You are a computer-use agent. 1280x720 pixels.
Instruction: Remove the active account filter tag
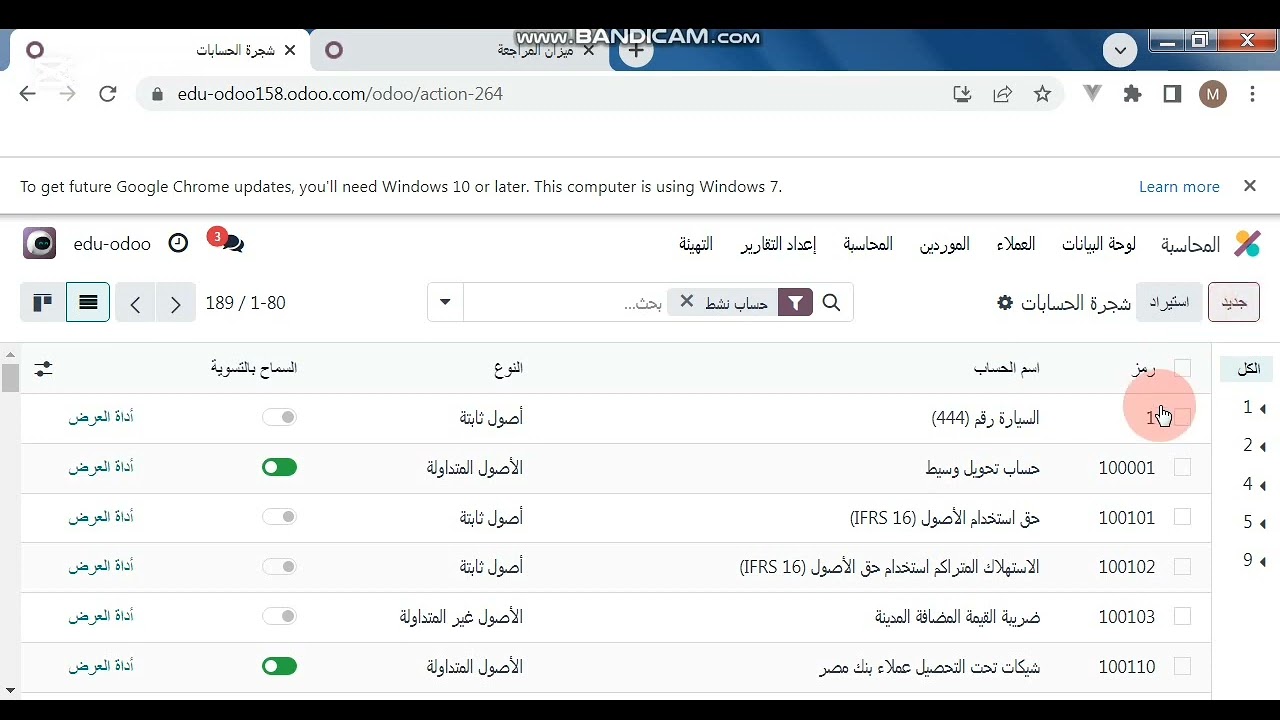coord(686,302)
